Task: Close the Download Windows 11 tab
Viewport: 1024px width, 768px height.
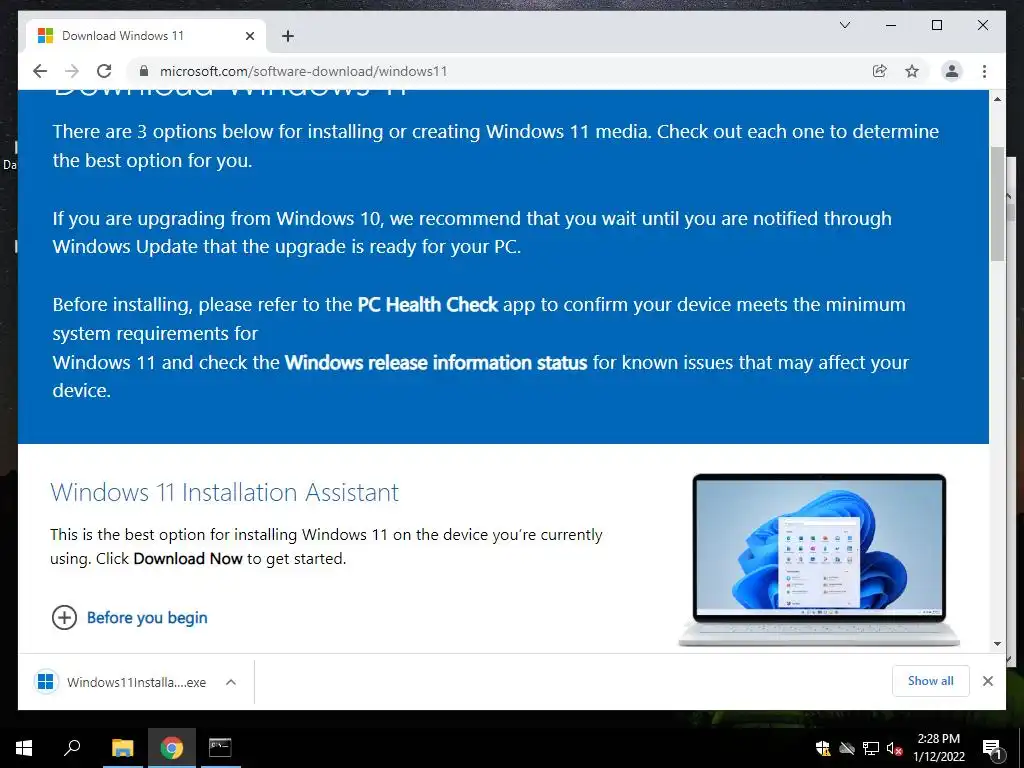Action: click(x=249, y=36)
